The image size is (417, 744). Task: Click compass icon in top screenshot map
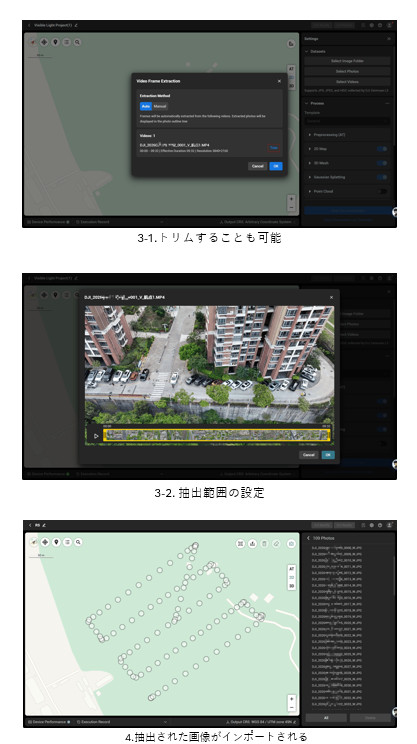pos(33,42)
